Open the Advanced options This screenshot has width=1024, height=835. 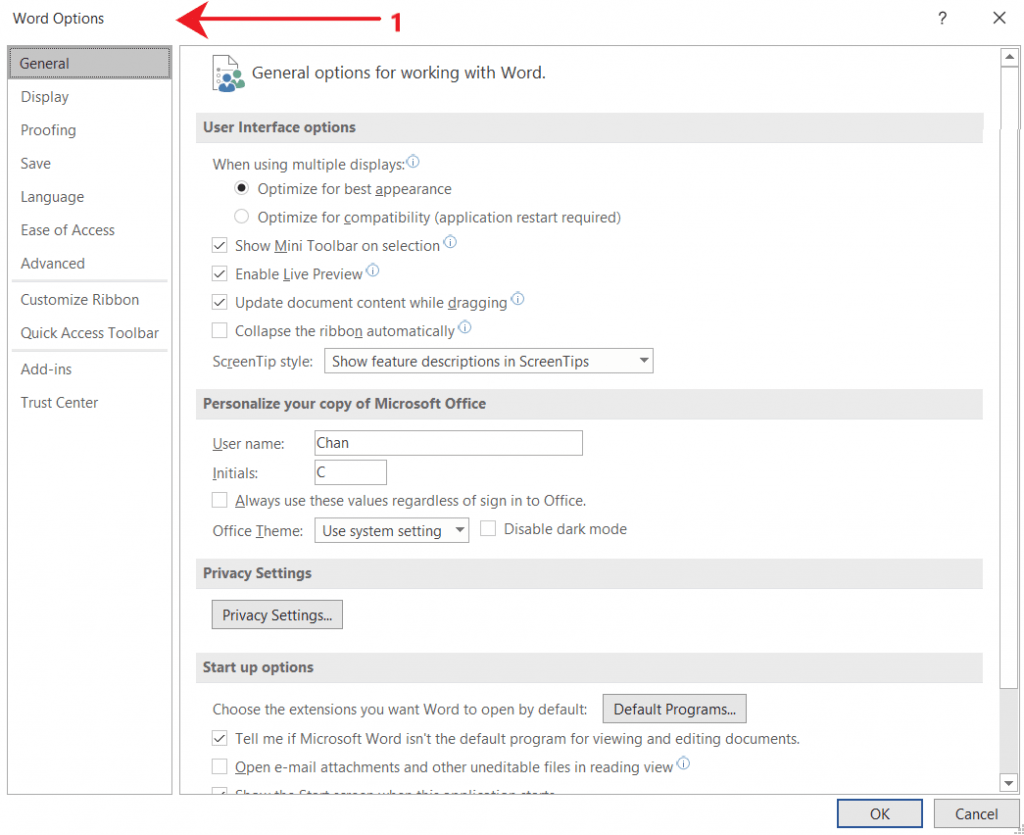click(89, 263)
